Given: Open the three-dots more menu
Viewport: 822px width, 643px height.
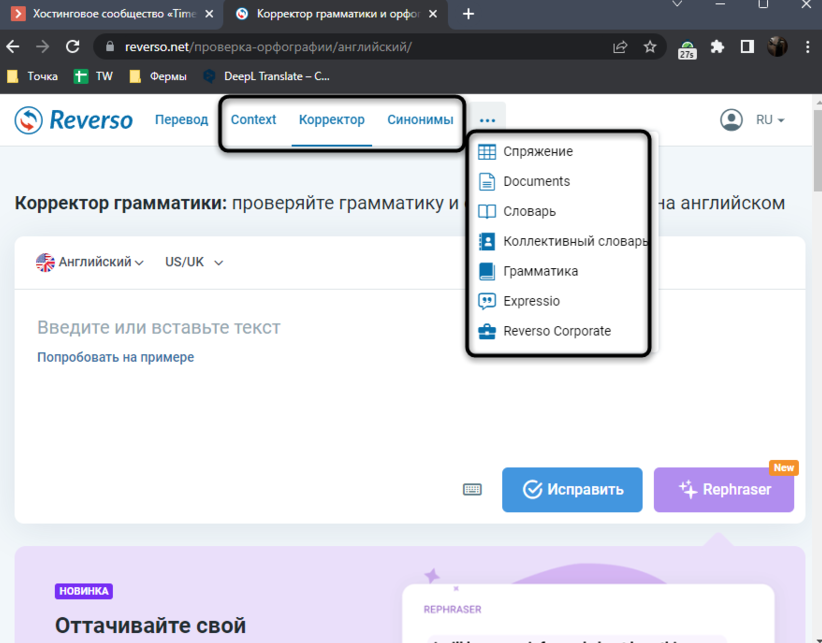Looking at the screenshot, I should 487,121.
